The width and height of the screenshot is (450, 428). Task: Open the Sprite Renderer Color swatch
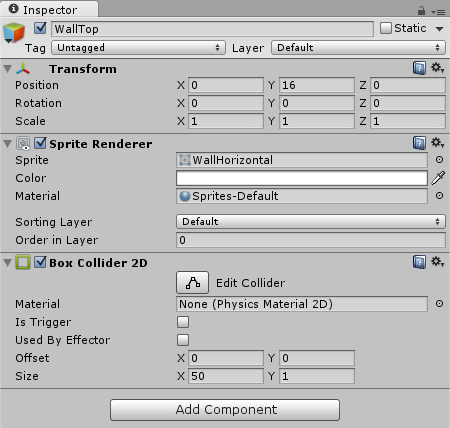[302, 178]
